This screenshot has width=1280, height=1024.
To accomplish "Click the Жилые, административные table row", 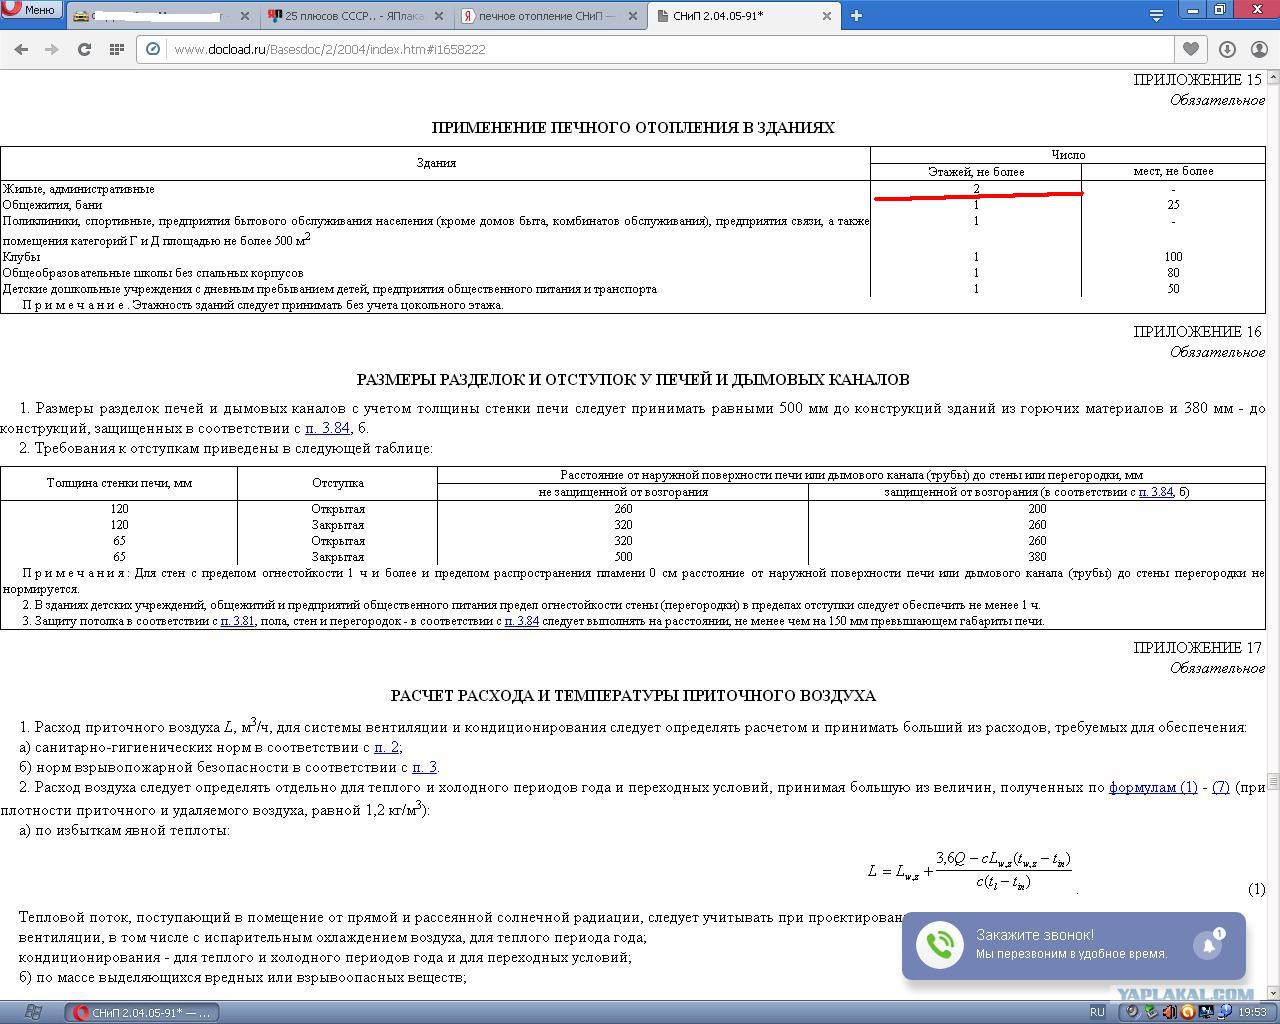I will tap(633, 188).
